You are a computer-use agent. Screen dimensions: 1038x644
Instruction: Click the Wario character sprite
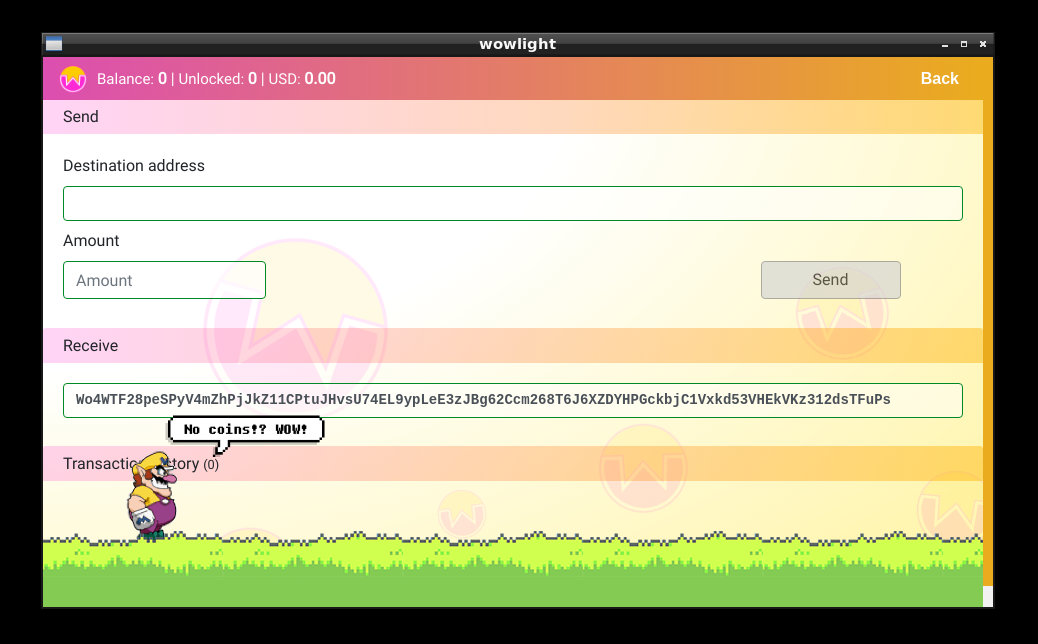[x=153, y=495]
